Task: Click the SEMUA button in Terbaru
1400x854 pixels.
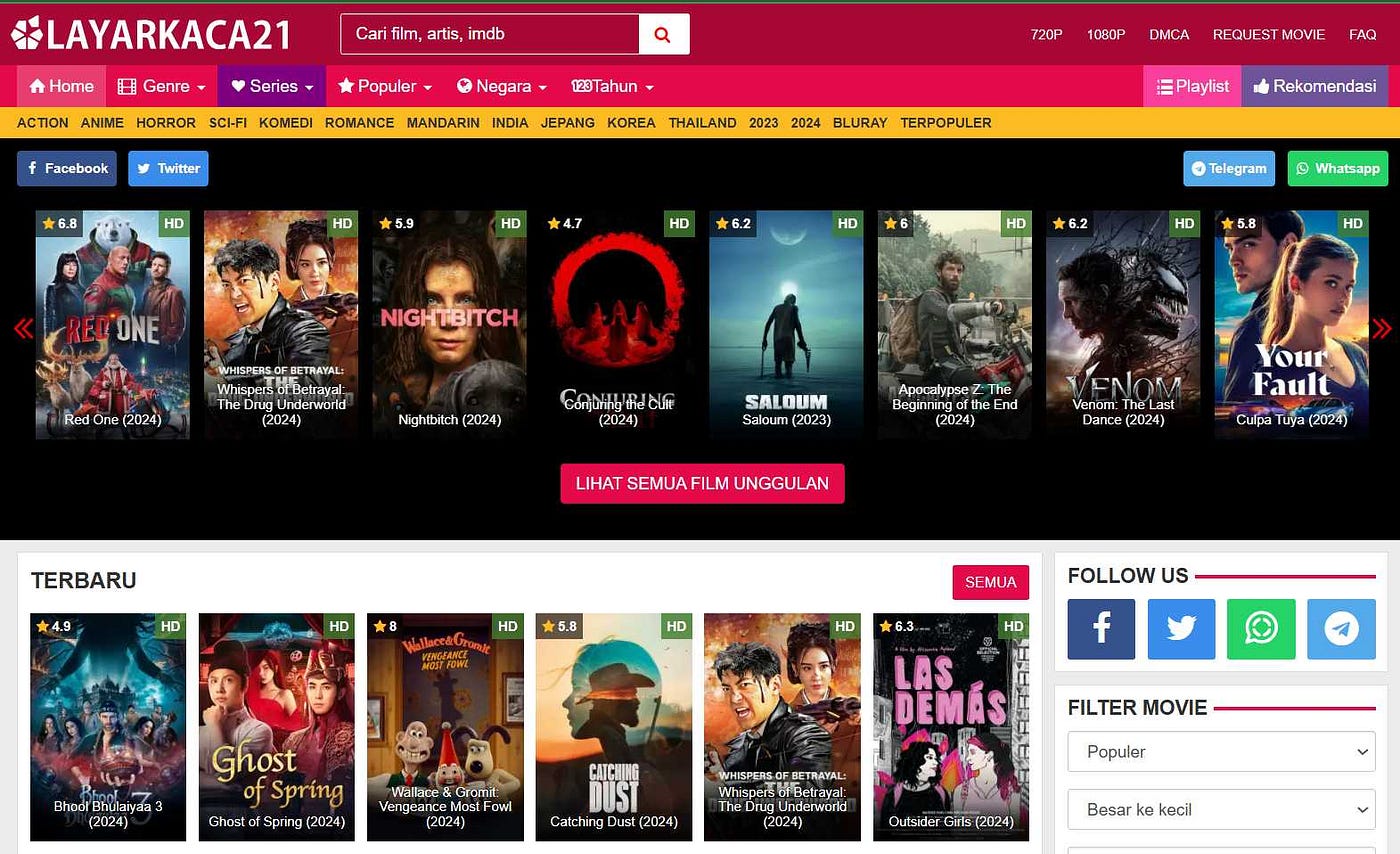Action: (x=991, y=582)
